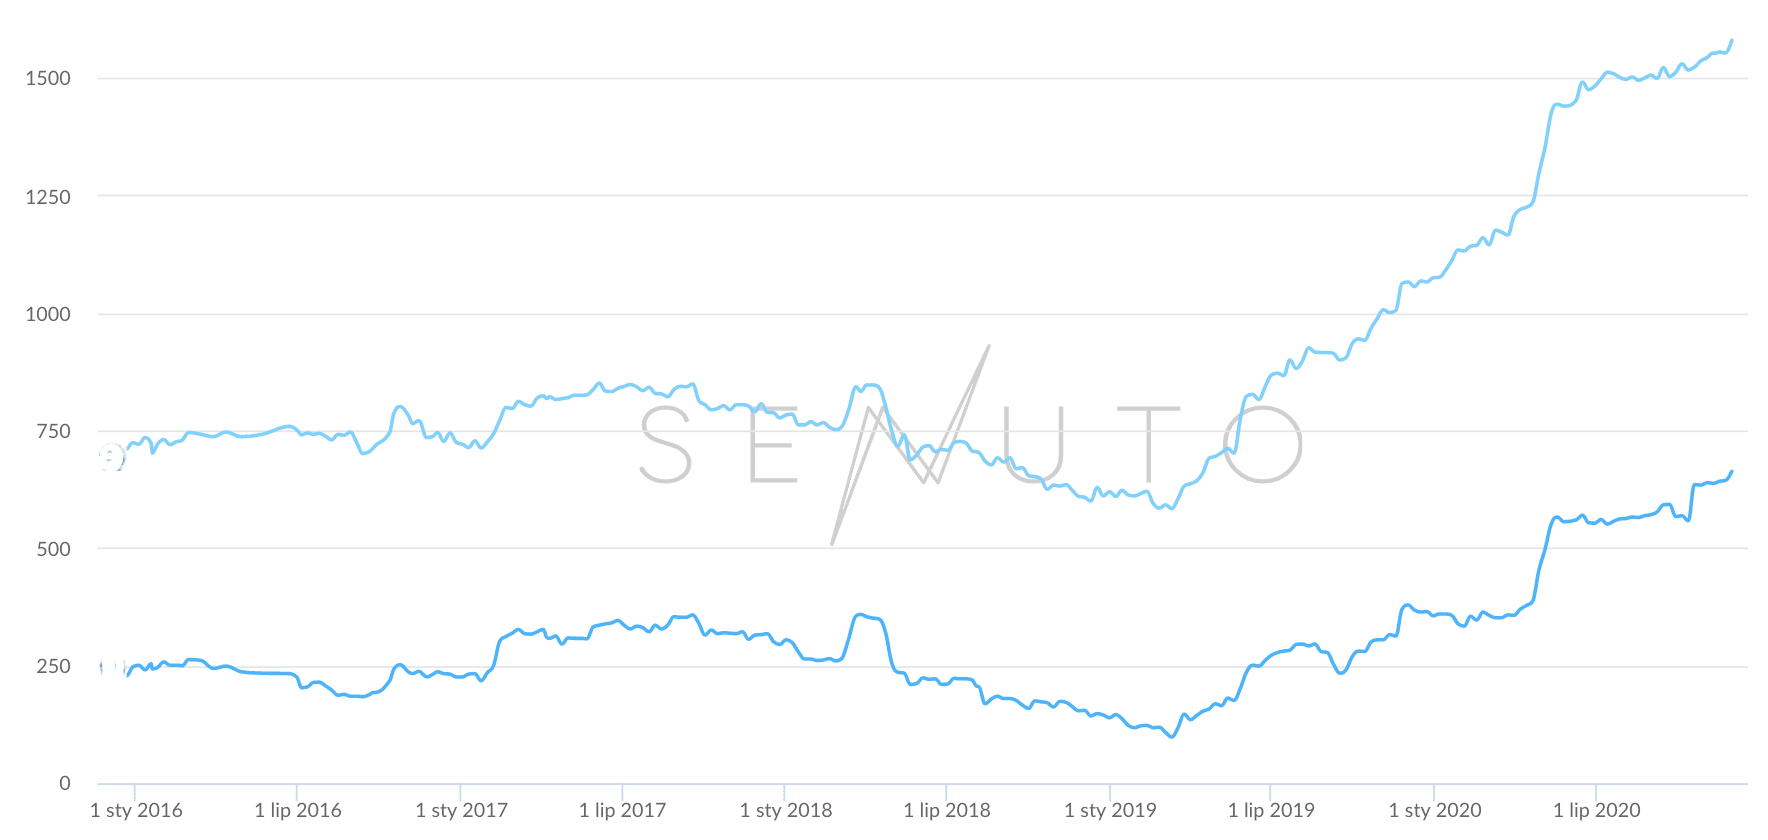Select the 1000 y-axis value label
This screenshot has width=1768, height=840.
[48, 314]
